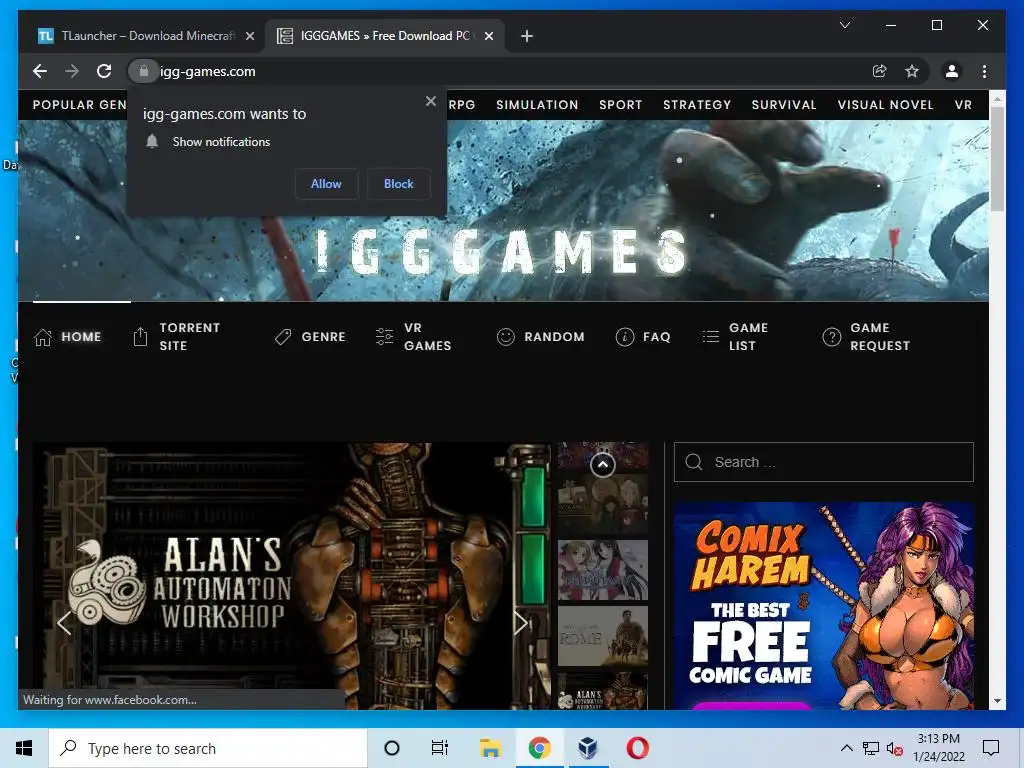Screen dimensions: 1024x768
Task: Open the Windows Start menu
Action: 24,748
